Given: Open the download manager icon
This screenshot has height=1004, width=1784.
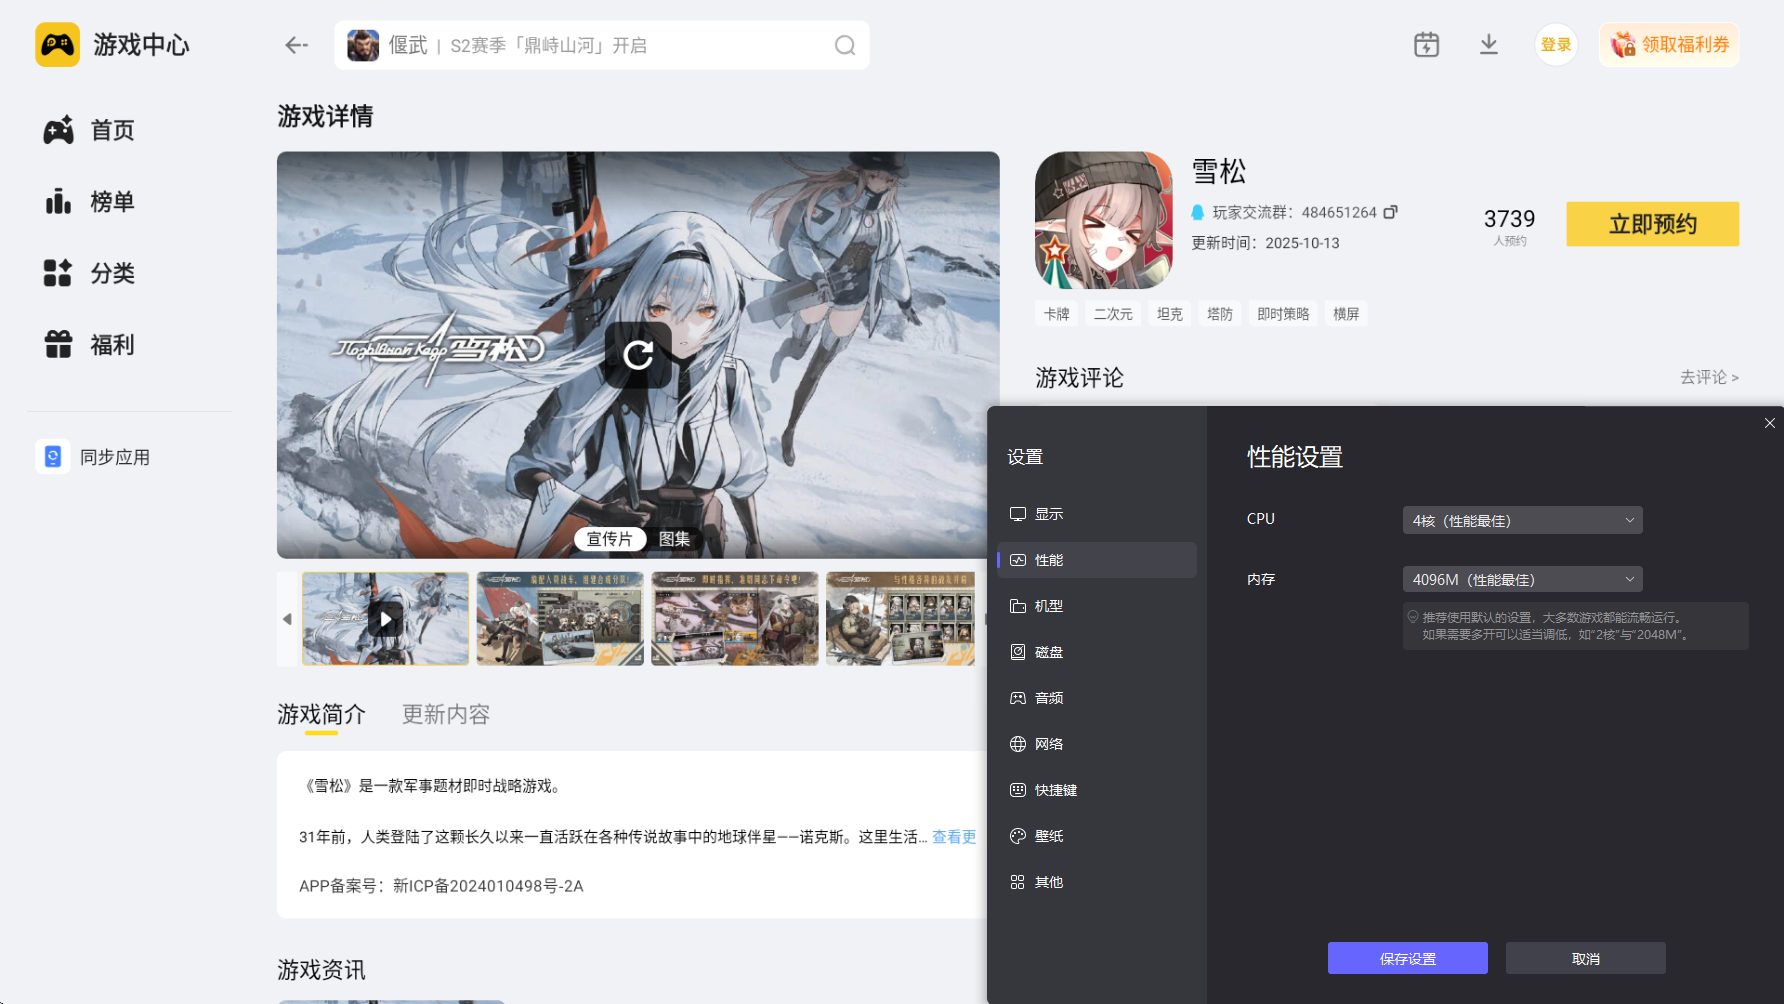Looking at the screenshot, I should [x=1489, y=44].
